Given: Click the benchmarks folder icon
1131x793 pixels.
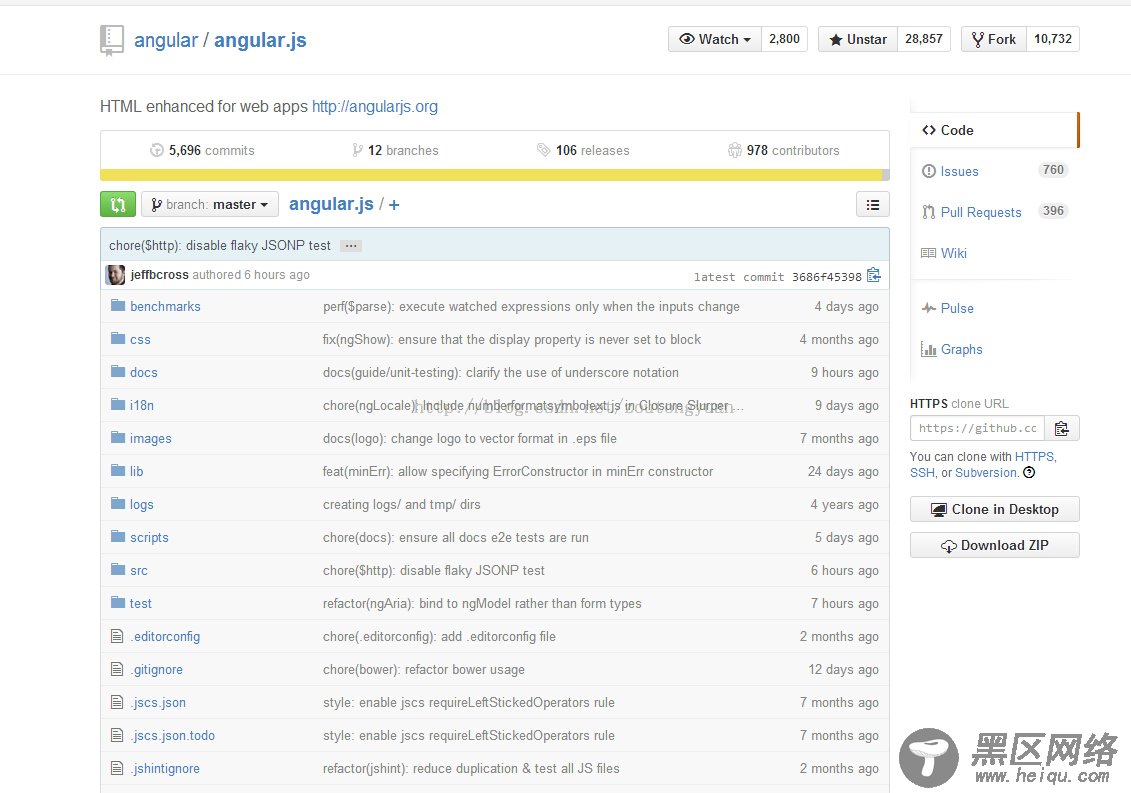Looking at the screenshot, I should point(118,306).
